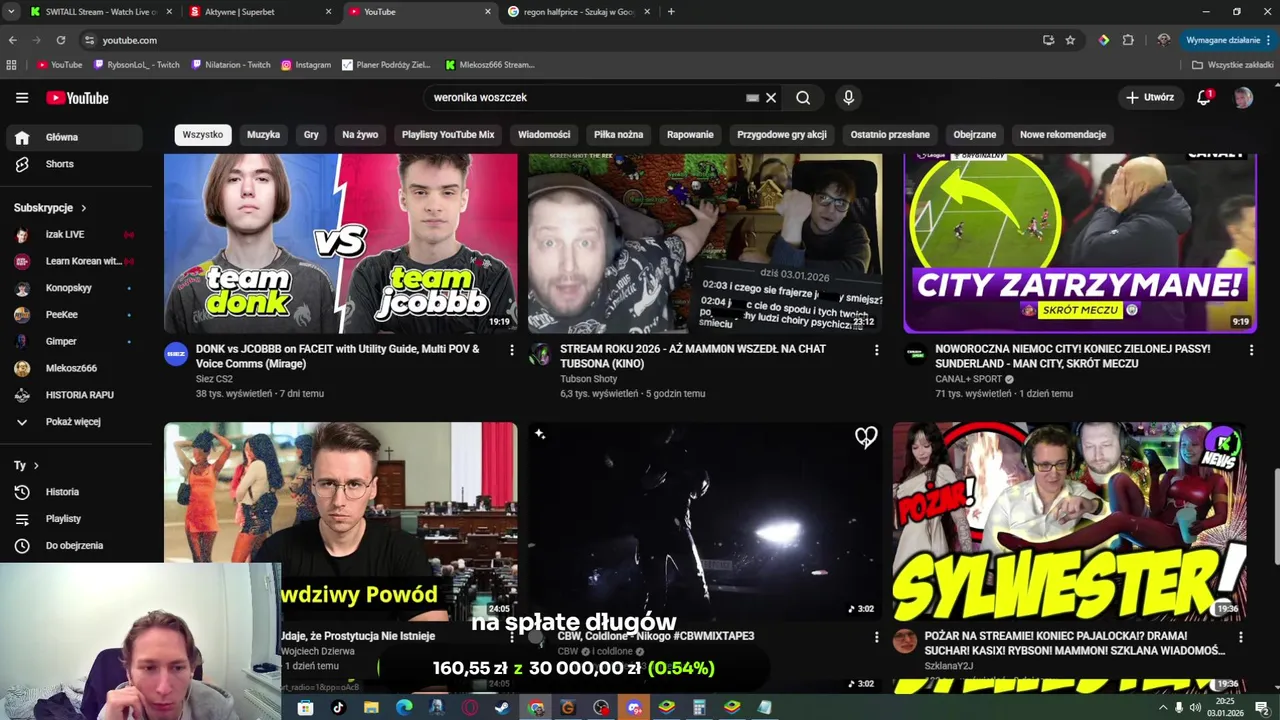Open options for STREAM ROKU 2026 video
The height and width of the screenshot is (720, 1280).
pyautogui.click(x=876, y=350)
